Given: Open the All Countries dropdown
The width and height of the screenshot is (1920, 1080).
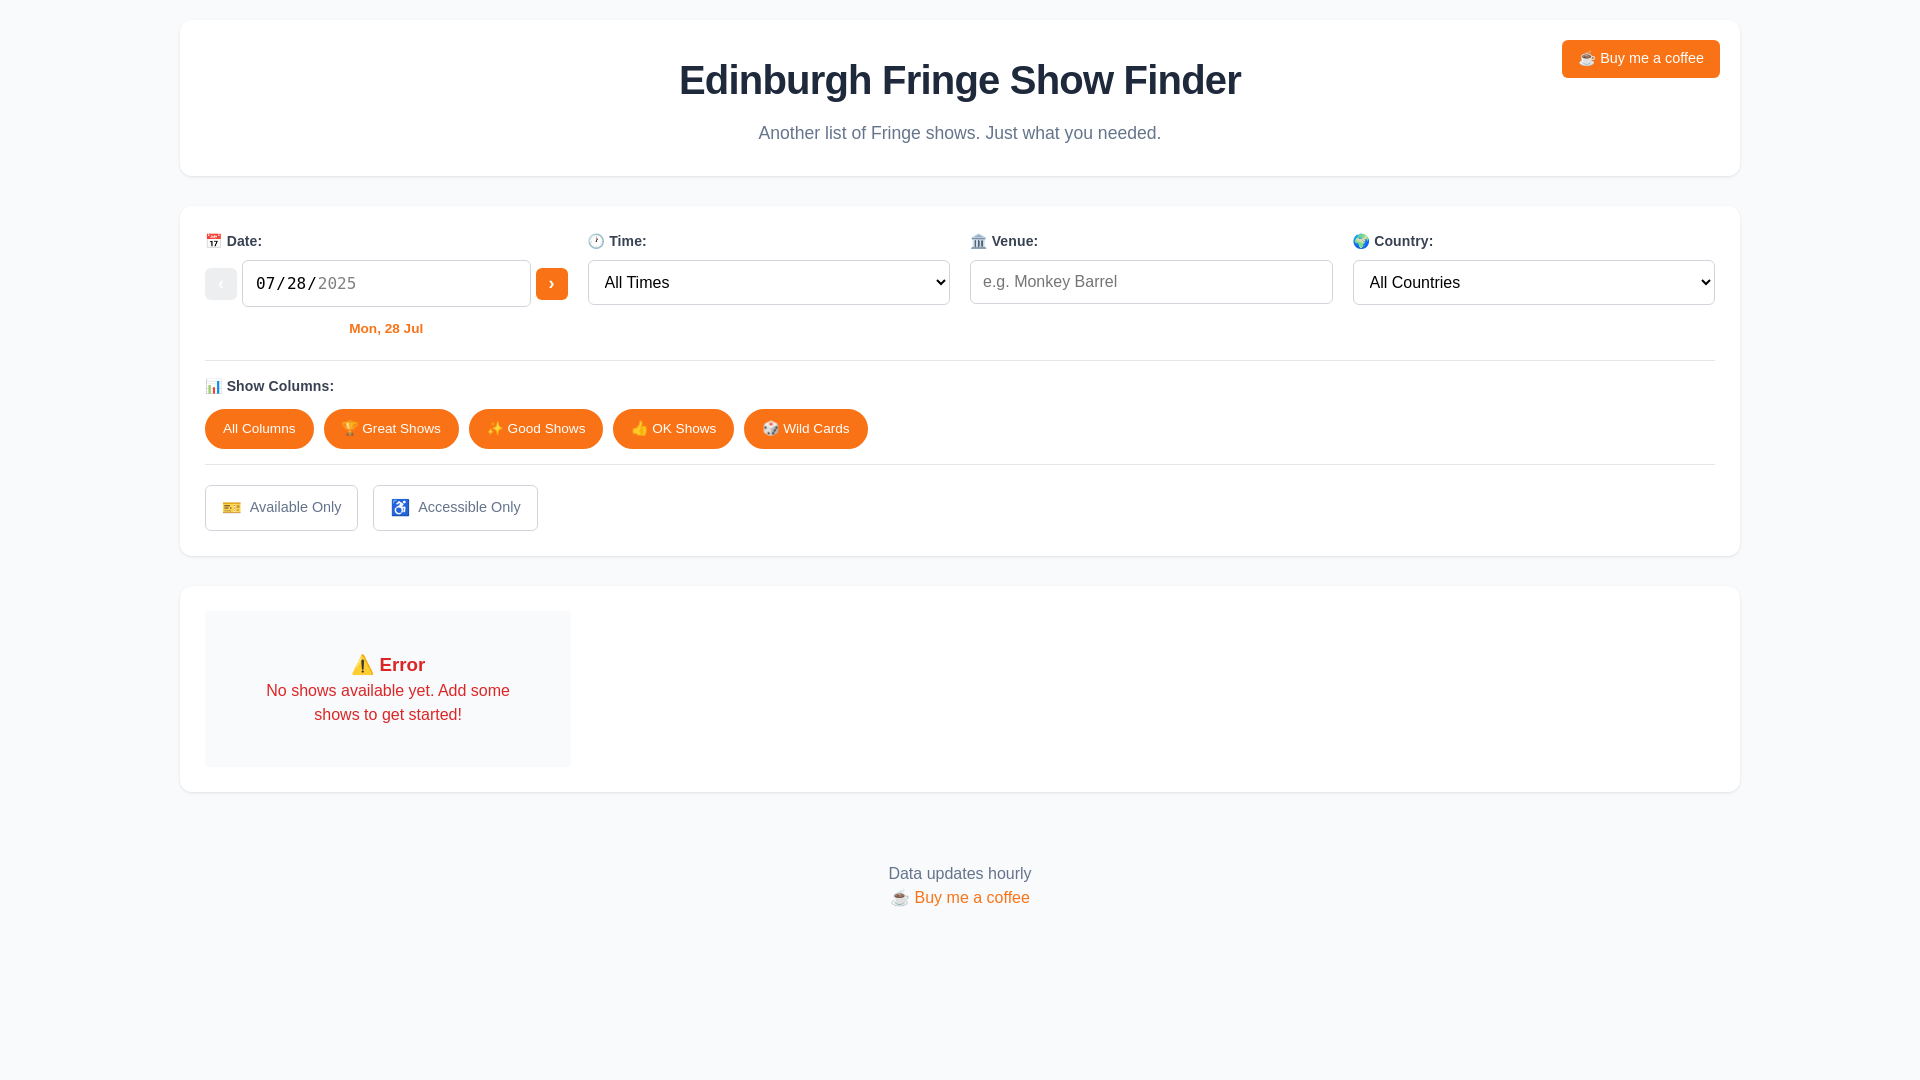Looking at the screenshot, I should [1534, 283].
